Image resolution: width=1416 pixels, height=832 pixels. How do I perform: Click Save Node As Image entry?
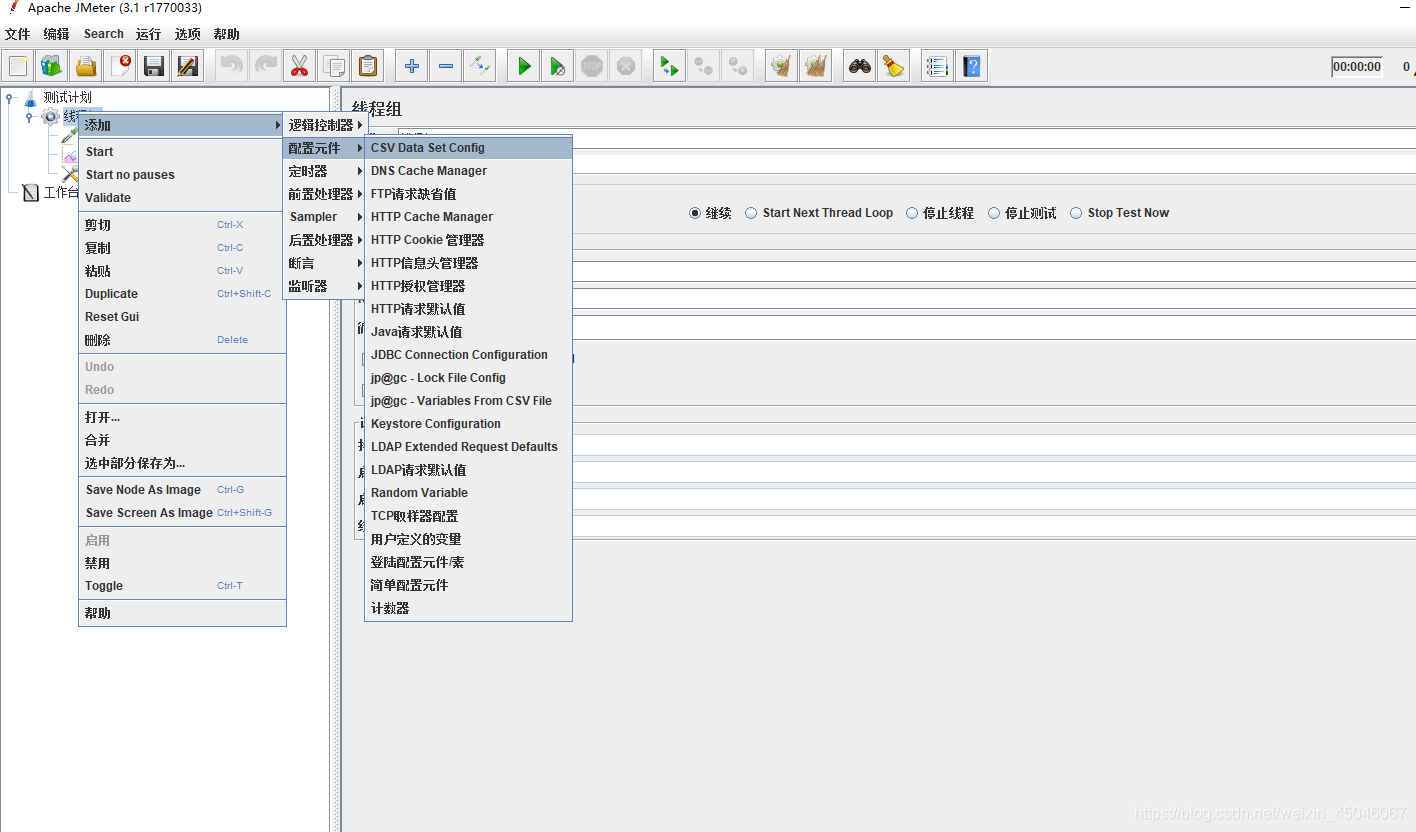[x=182, y=490]
